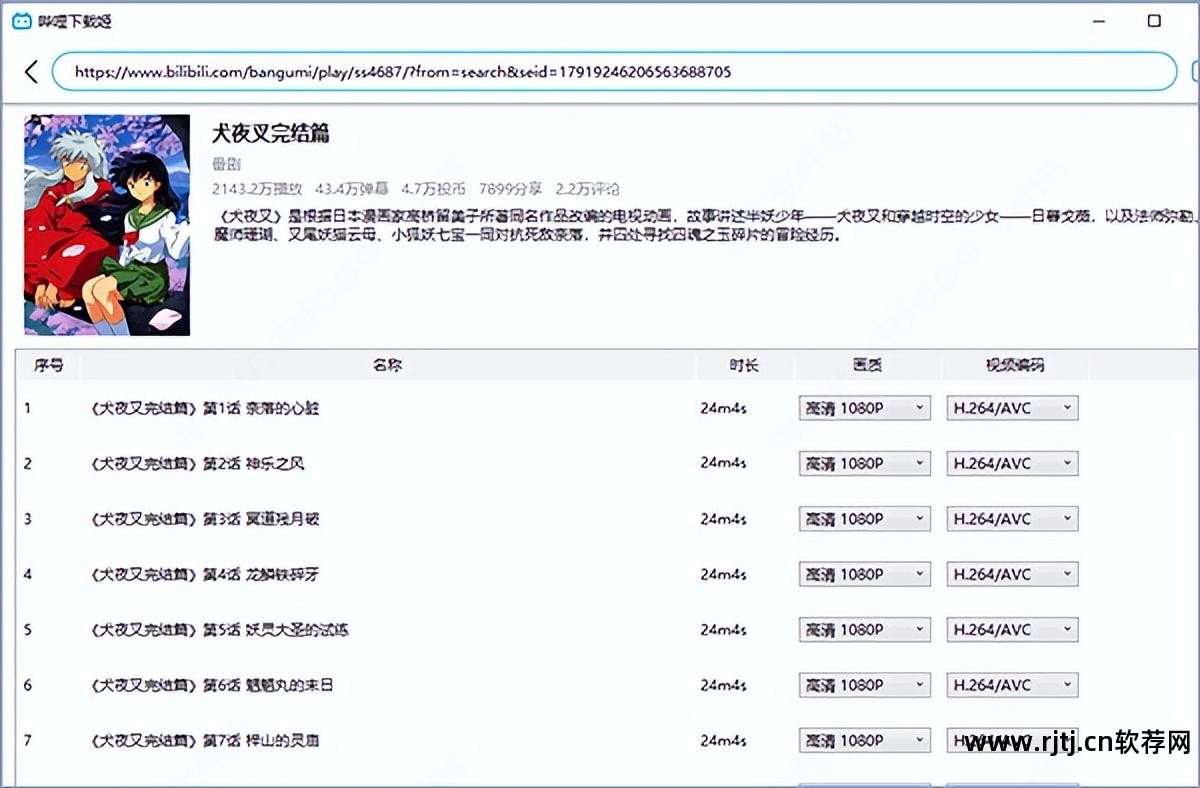The width and height of the screenshot is (1200, 788).
Task: Click 24m4s duration for 第6话 row
Action: 723,685
